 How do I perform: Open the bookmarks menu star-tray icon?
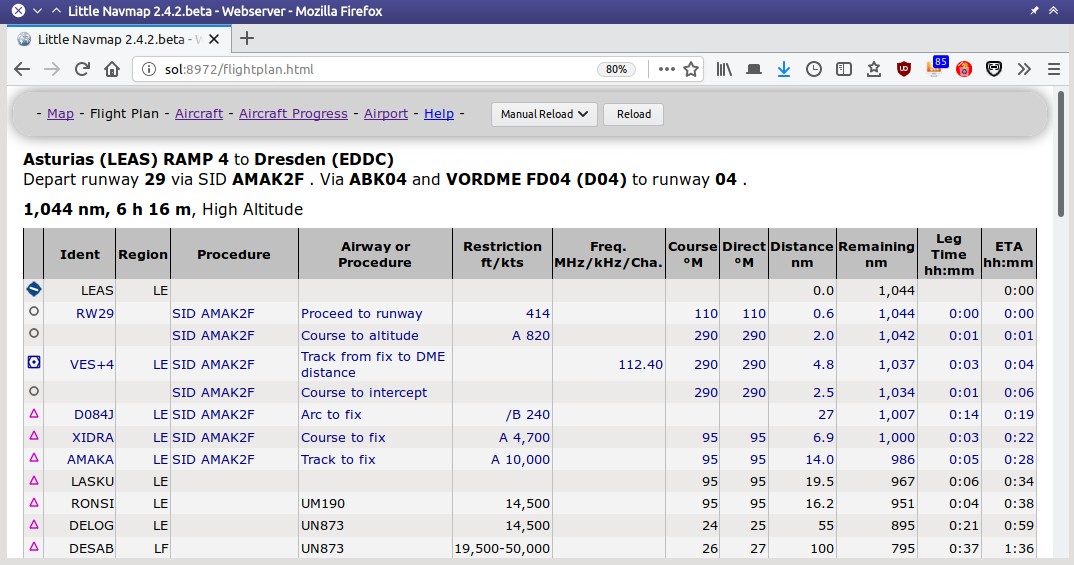[x=874, y=69]
